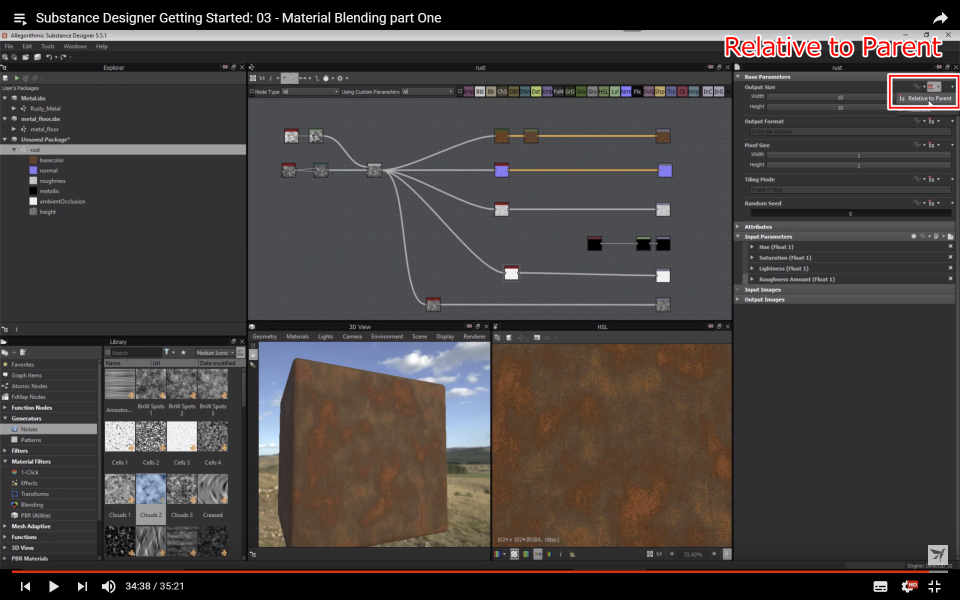Open Blending category in Library
960x600 pixels.
click(x=32, y=505)
